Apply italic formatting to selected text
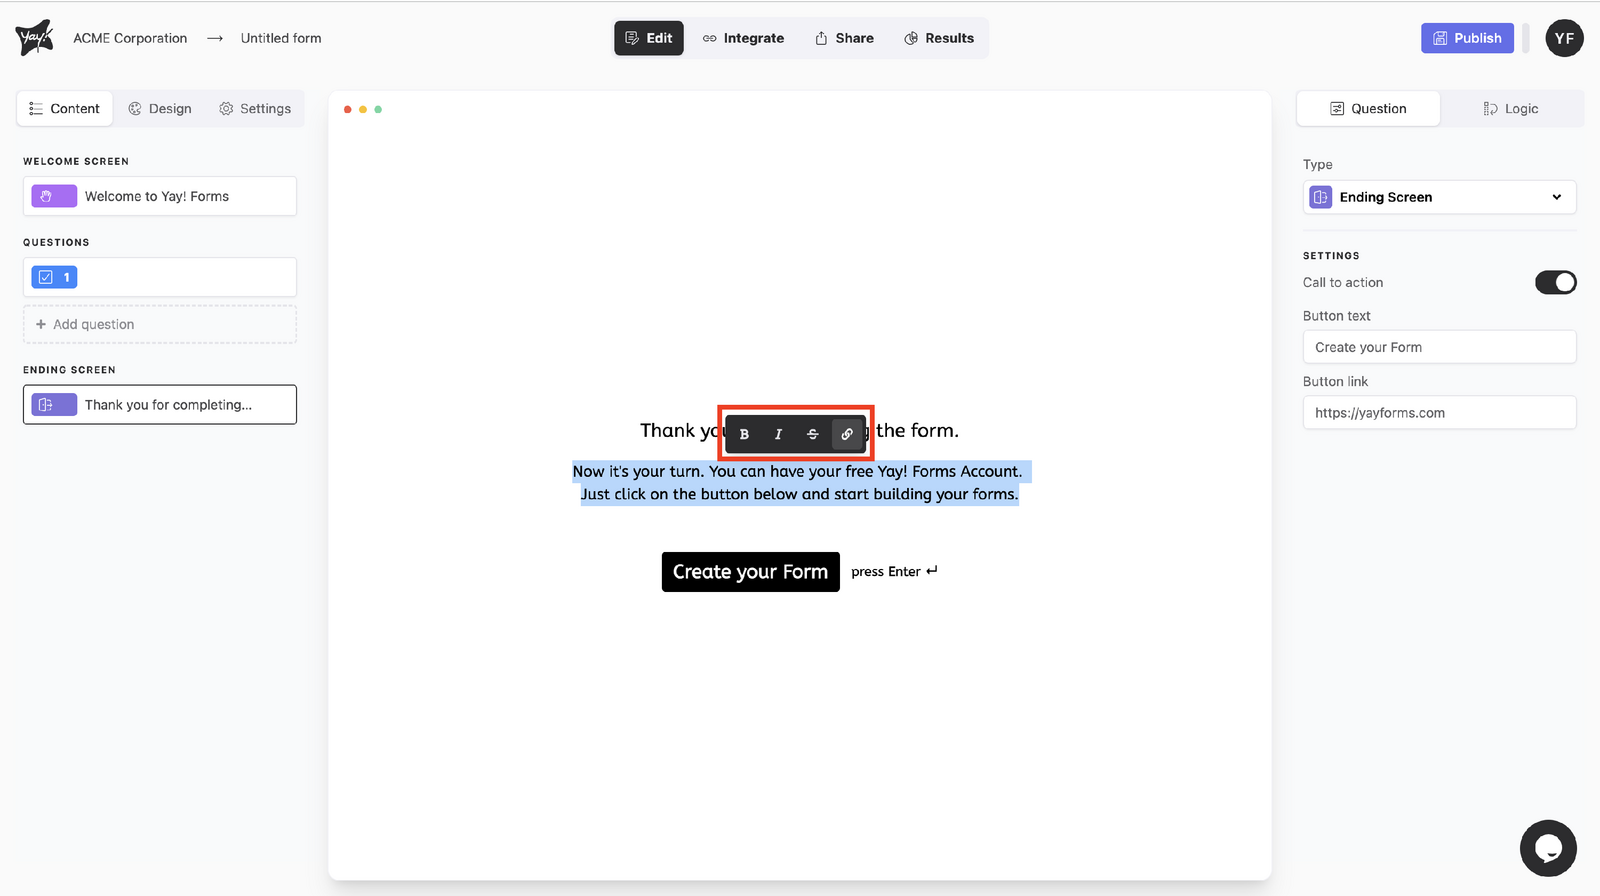Image resolution: width=1600 pixels, height=896 pixels. pos(778,434)
